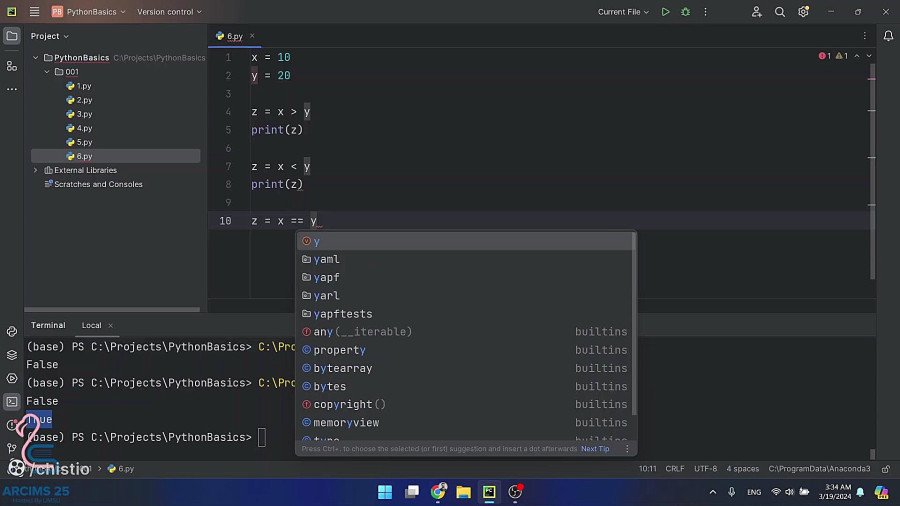900x506 pixels.
Task: Open Code With Me user icon
Action: pos(757,11)
